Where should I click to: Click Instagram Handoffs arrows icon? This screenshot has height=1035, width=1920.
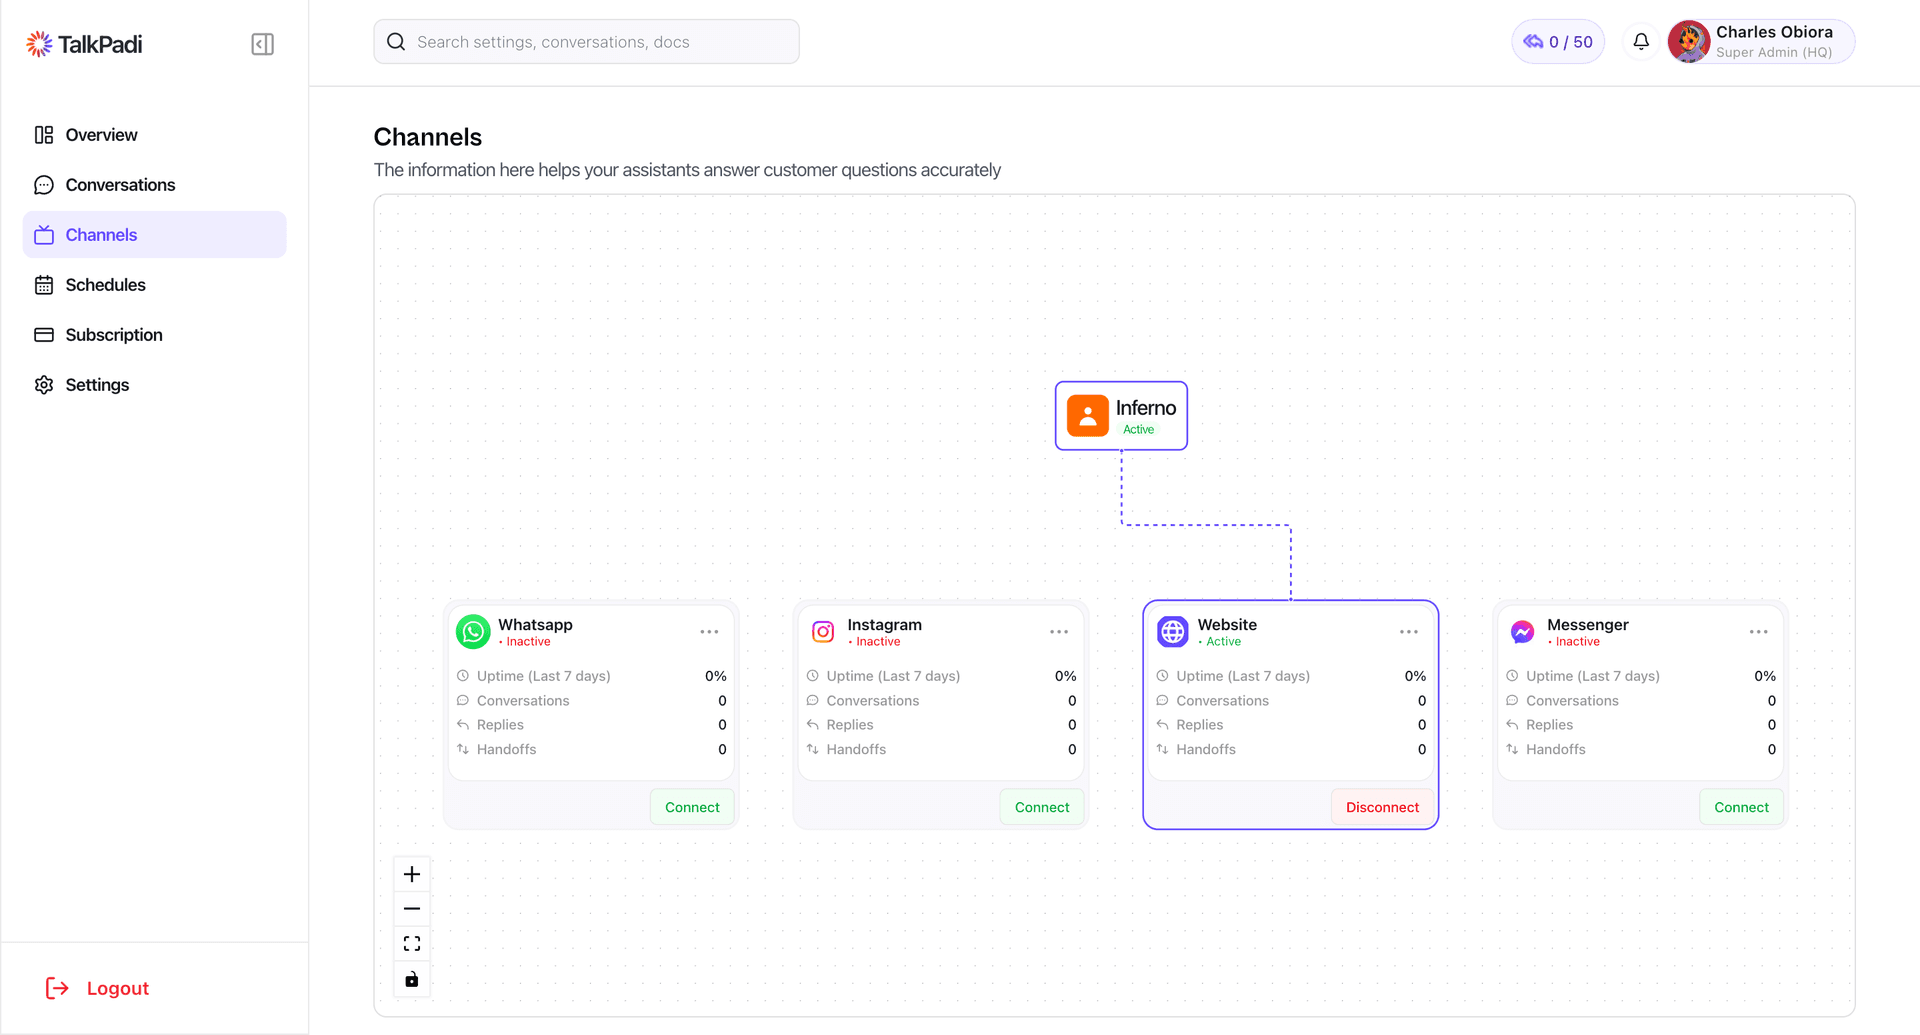[813, 749]
